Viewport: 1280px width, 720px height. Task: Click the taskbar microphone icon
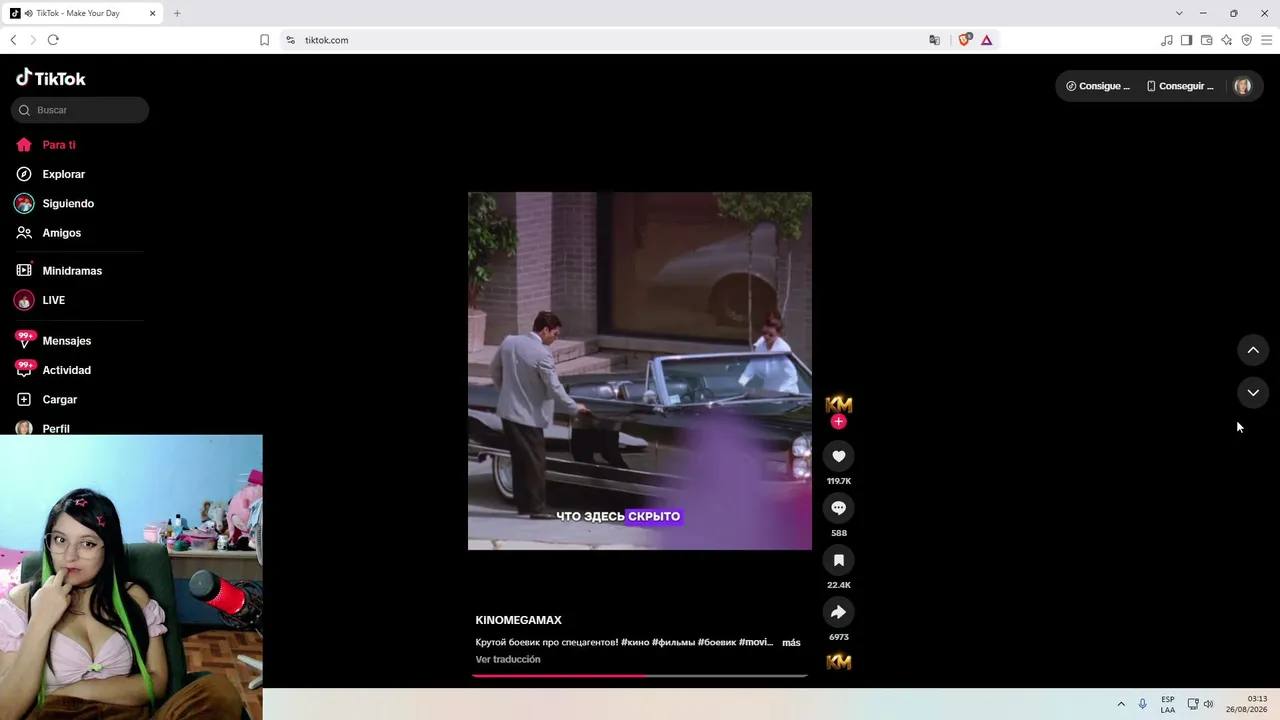pyautogui.click(x=1142, y=704)
